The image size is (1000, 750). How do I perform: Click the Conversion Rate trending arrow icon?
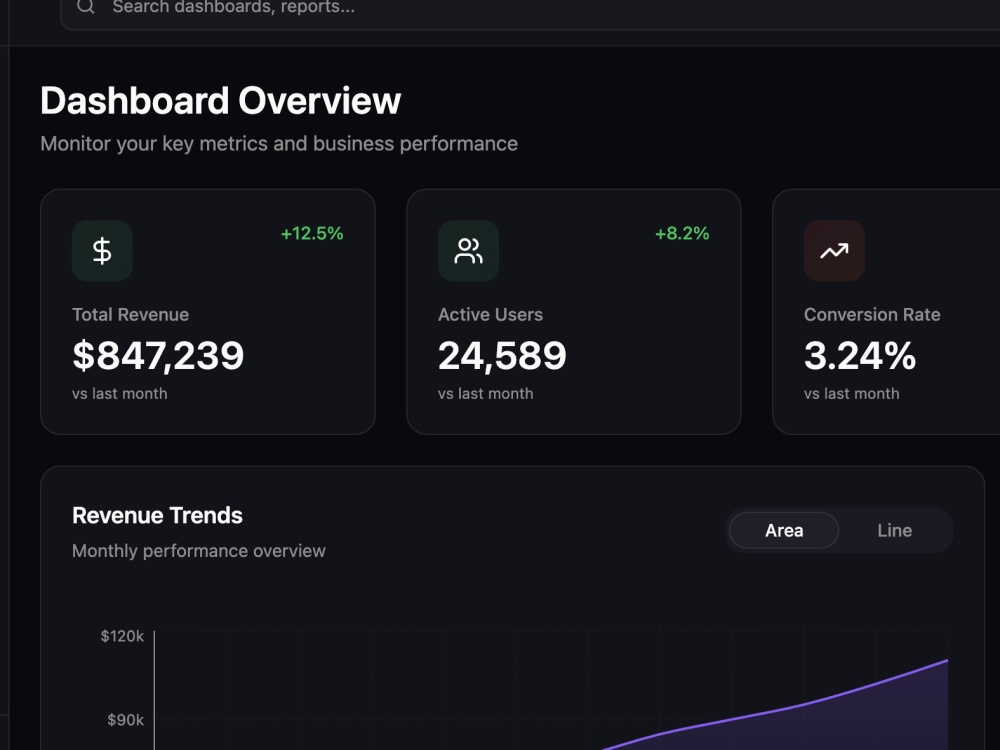click(x=834, y=251)
